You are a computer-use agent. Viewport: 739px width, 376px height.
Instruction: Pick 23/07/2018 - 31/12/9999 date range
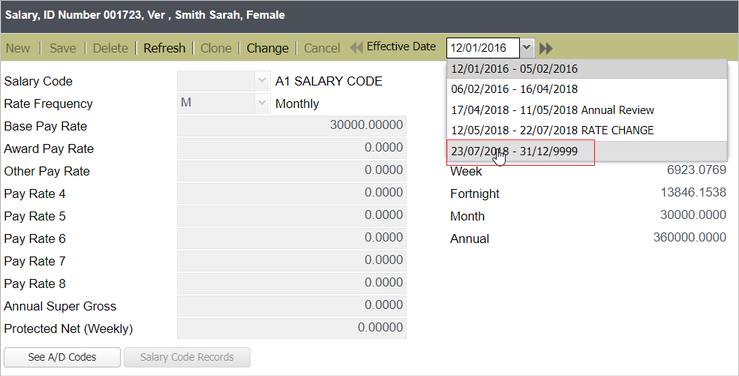[x=587, y=151]
